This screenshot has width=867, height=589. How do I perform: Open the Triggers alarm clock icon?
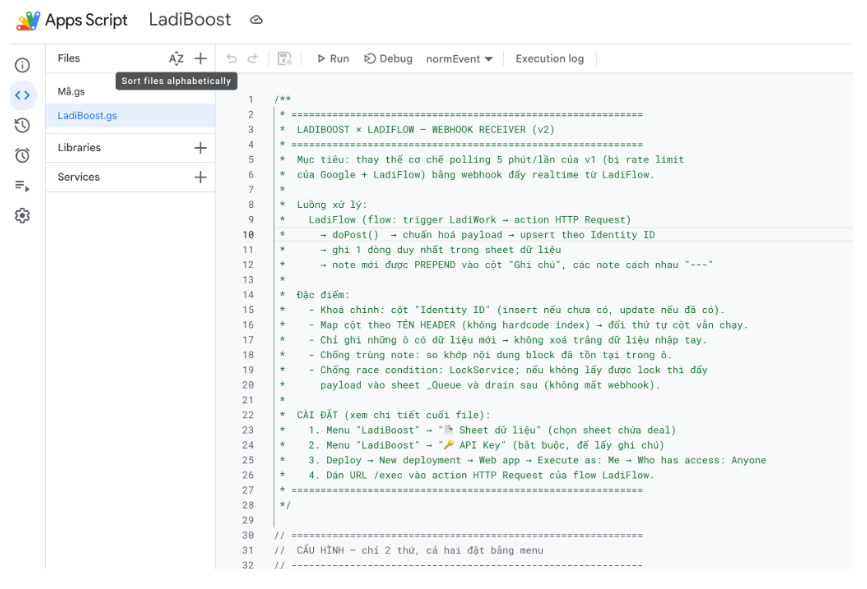(22, 155)
